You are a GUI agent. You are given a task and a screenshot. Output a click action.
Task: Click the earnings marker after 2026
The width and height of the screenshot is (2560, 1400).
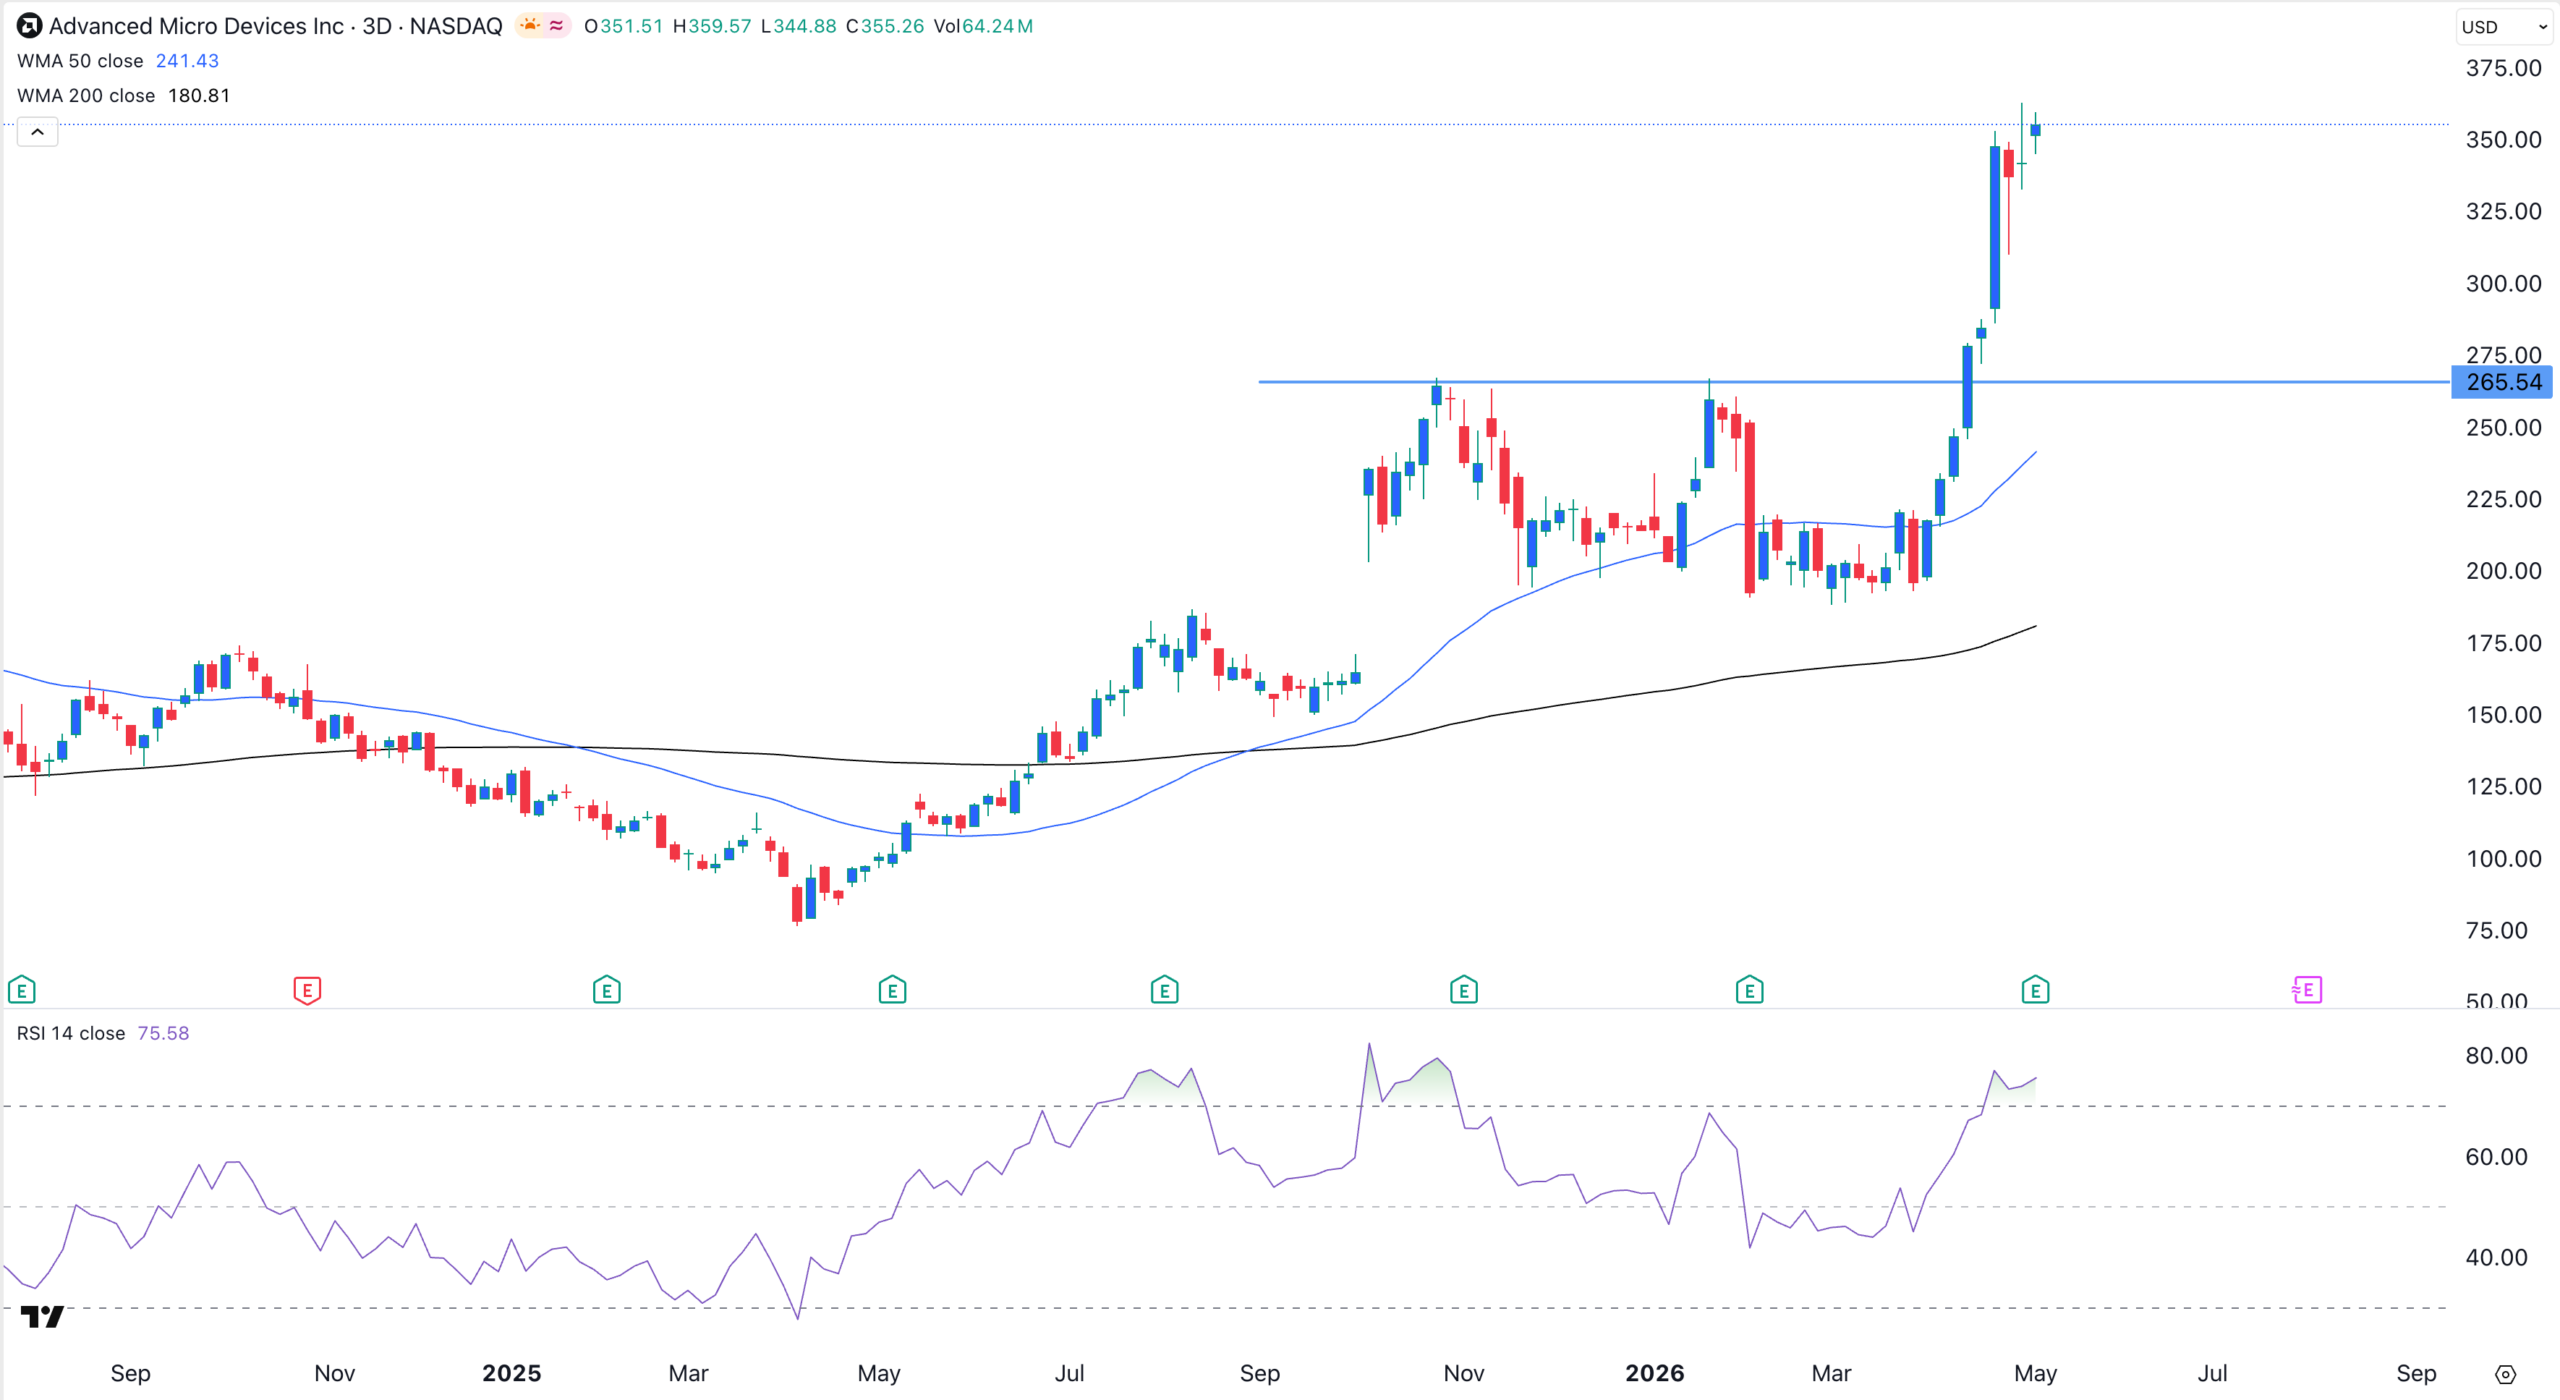pos(1749,990)
